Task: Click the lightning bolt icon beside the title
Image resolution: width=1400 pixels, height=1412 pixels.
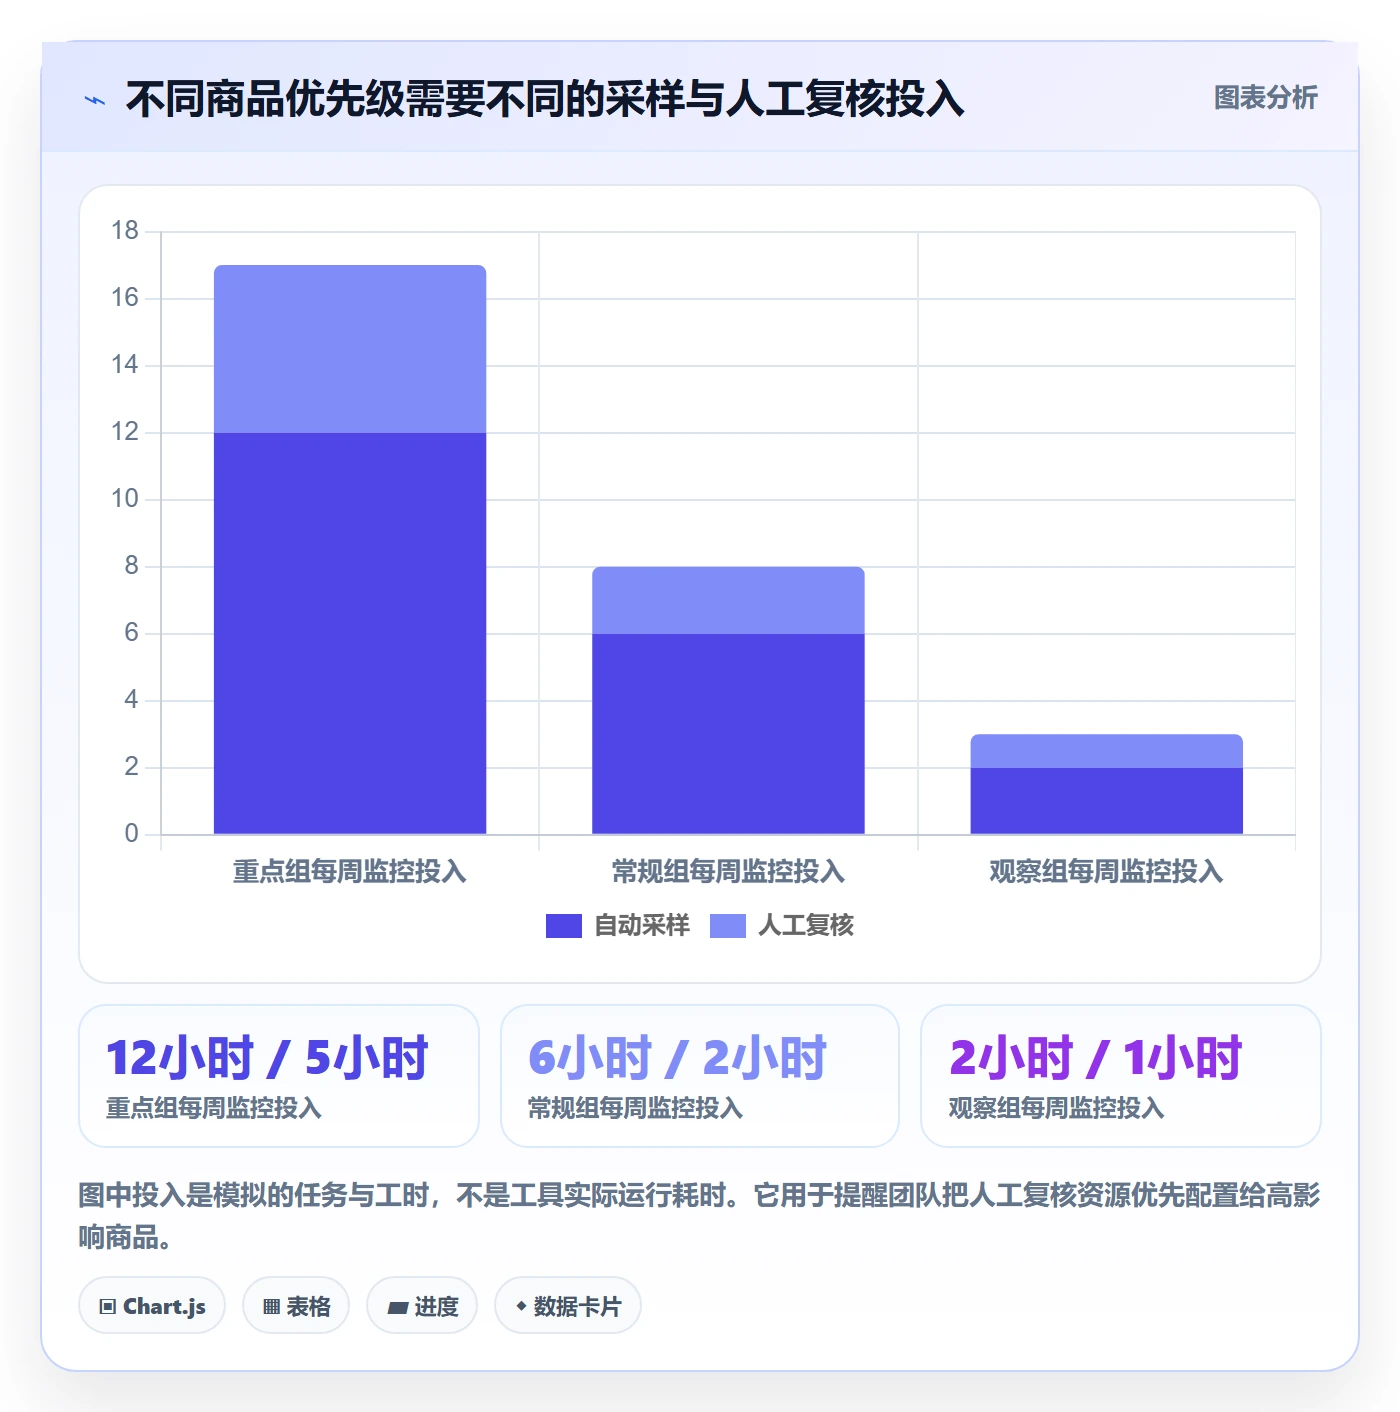Action: pos(95,100)
